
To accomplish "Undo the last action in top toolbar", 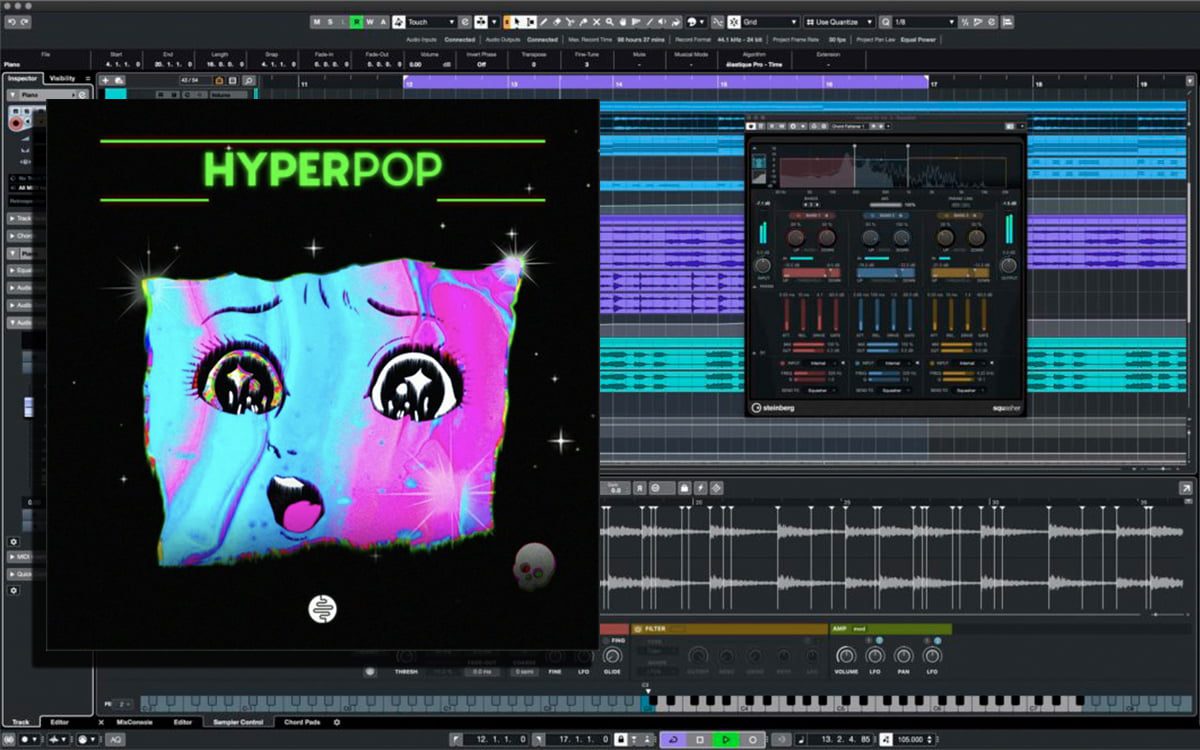I will click(x=11, y=21).
